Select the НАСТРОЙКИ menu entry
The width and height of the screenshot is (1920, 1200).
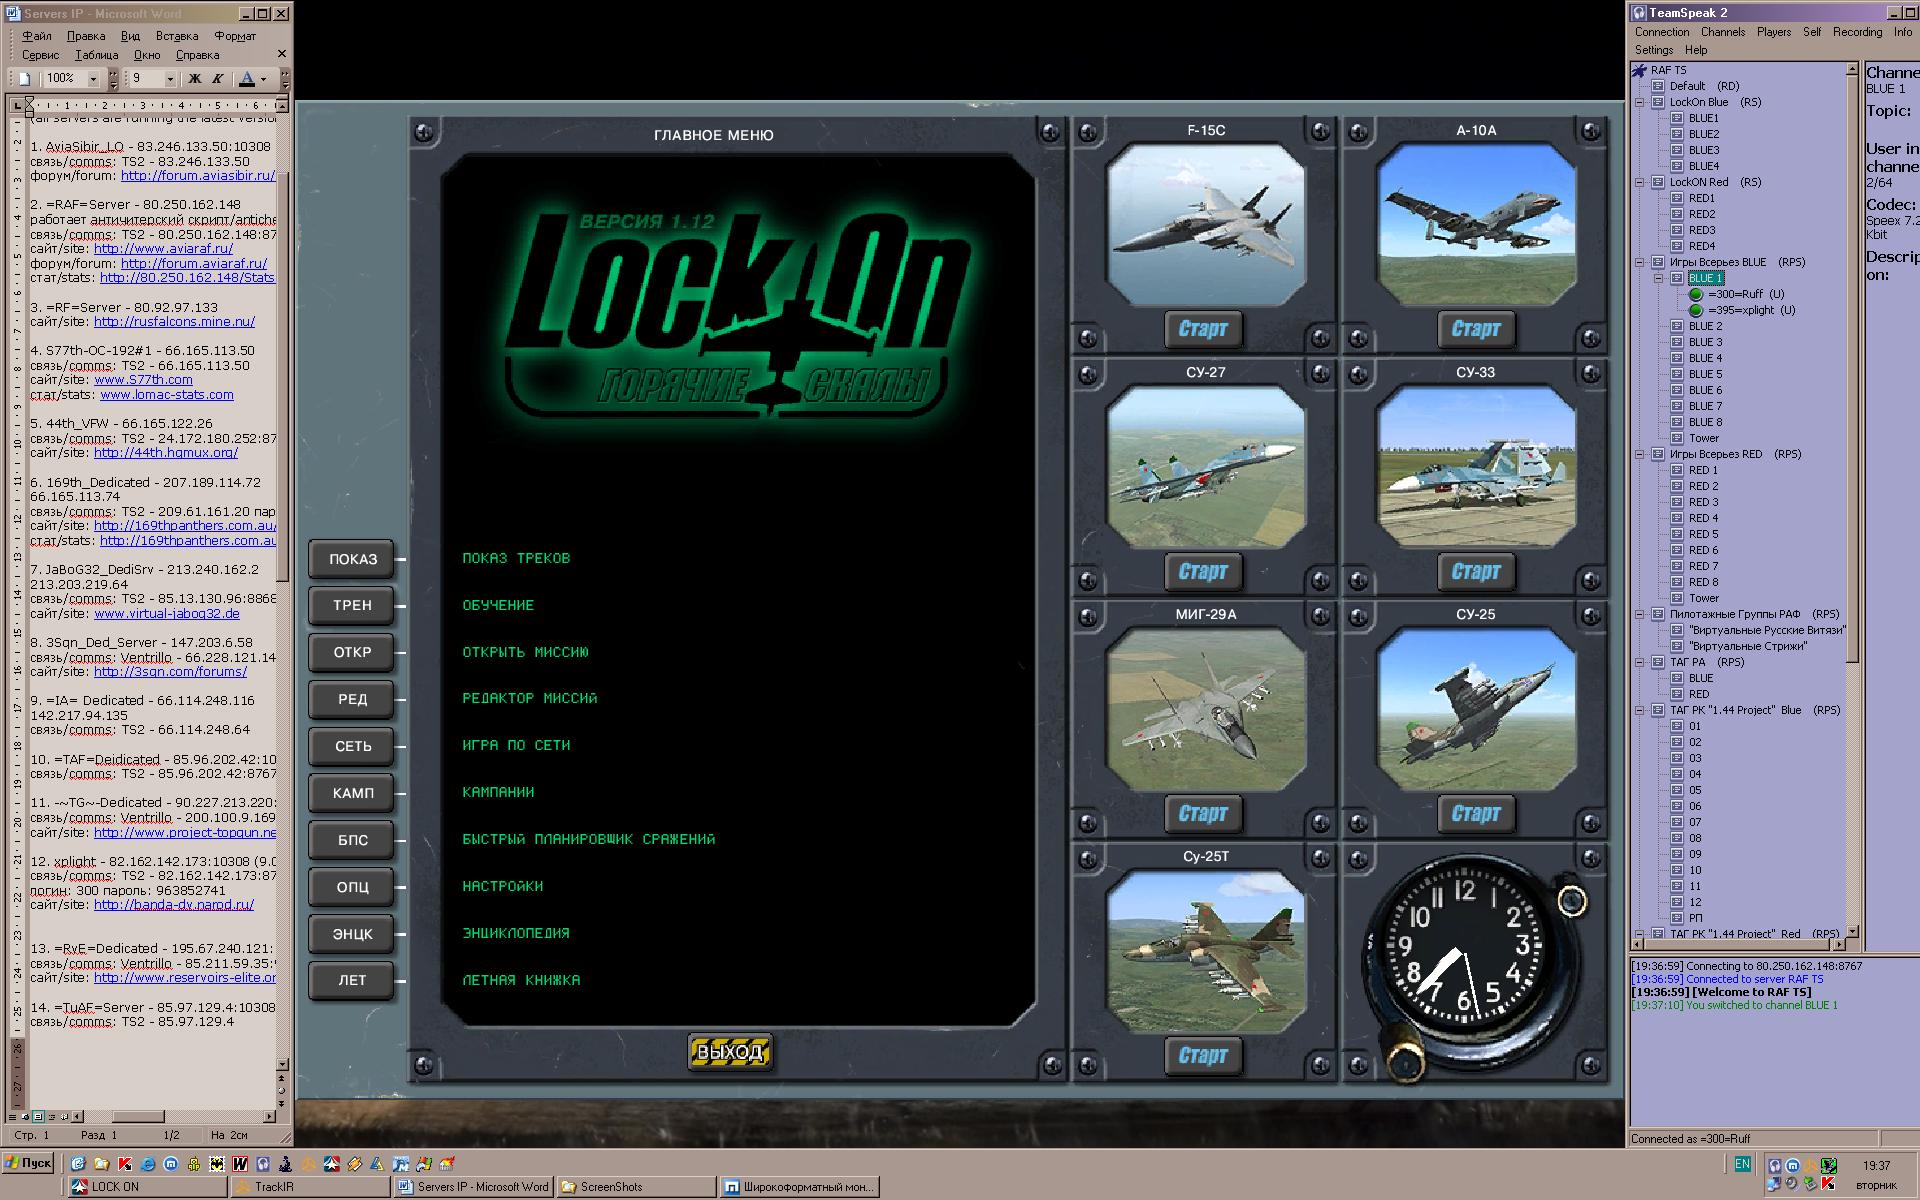(x=503, y=886)
